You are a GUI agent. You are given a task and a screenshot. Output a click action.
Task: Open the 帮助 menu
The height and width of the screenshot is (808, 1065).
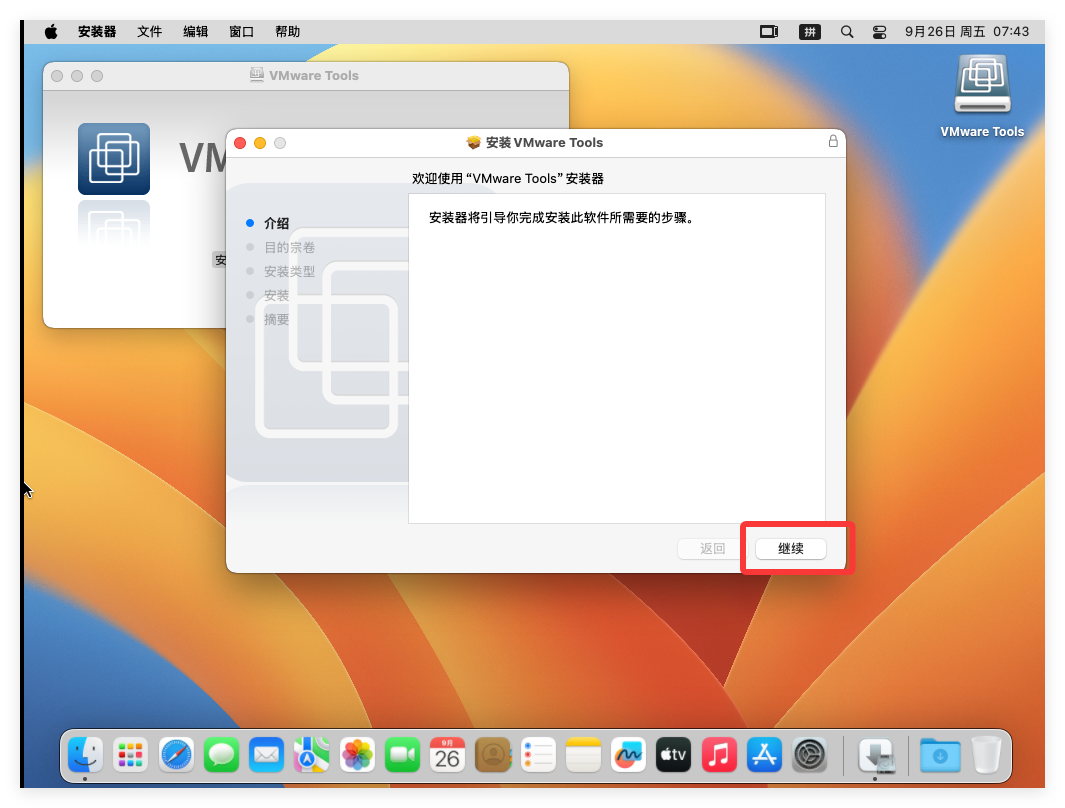pos(287,31)
